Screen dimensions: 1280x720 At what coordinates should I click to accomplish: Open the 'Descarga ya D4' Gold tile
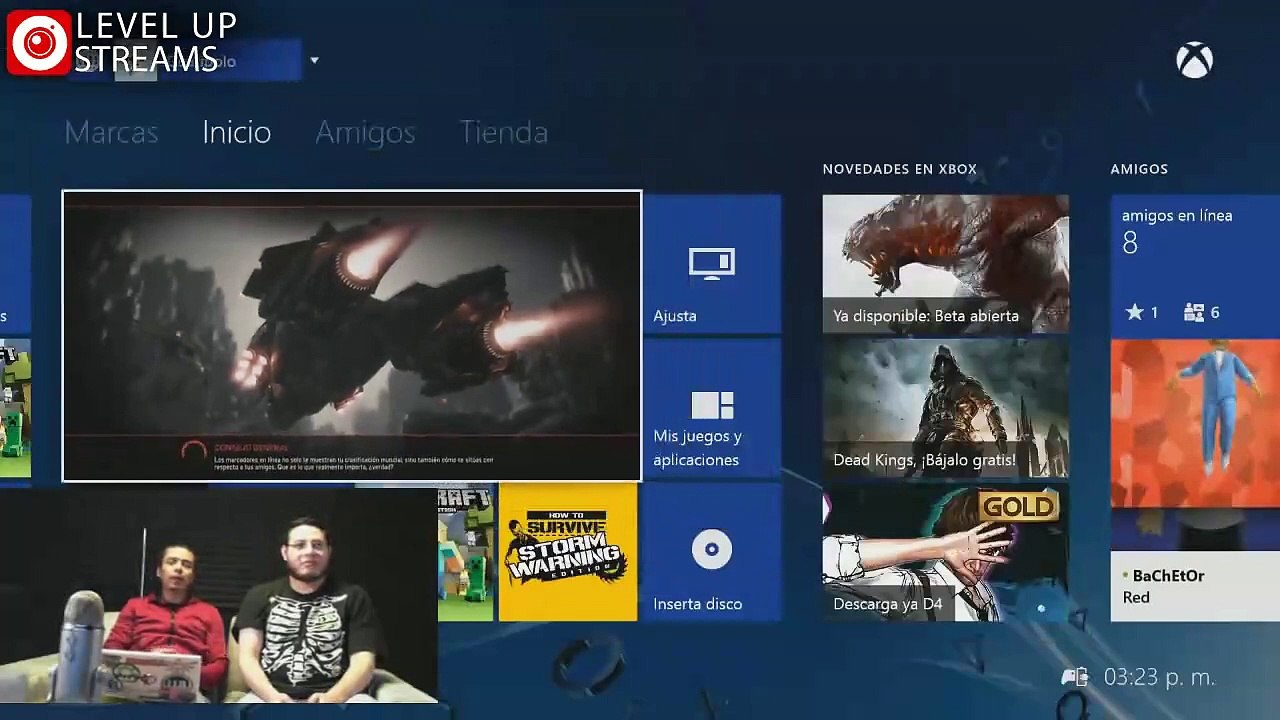[x=945, y=552]
